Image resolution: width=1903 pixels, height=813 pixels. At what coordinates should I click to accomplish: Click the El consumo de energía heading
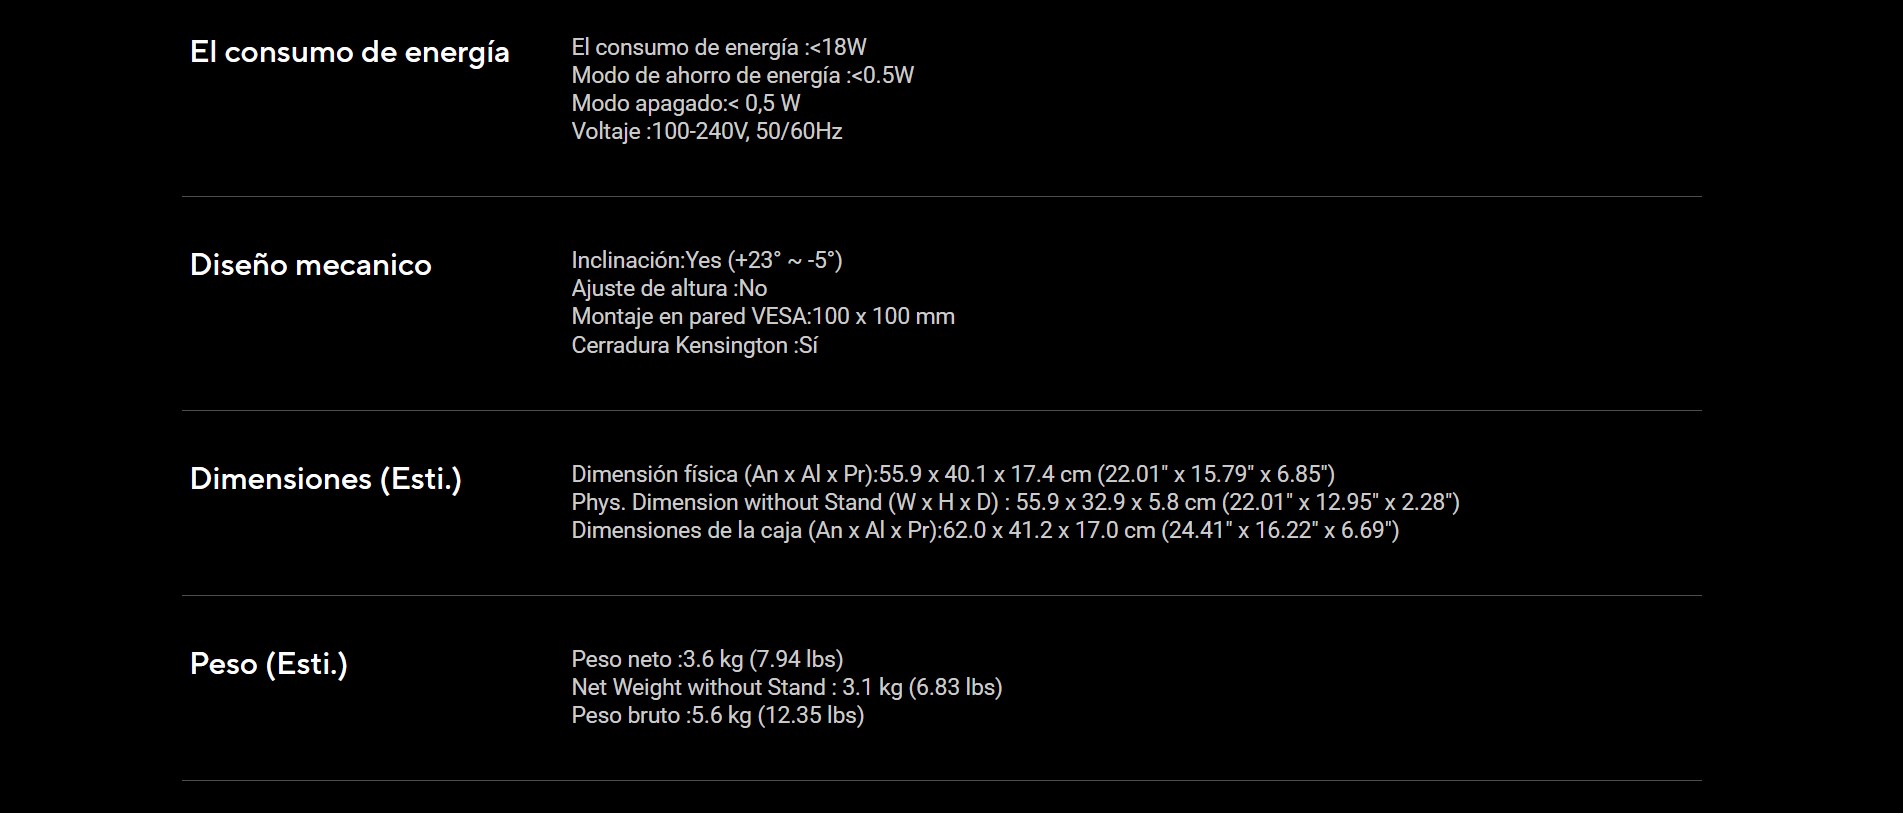coord(350,53)
